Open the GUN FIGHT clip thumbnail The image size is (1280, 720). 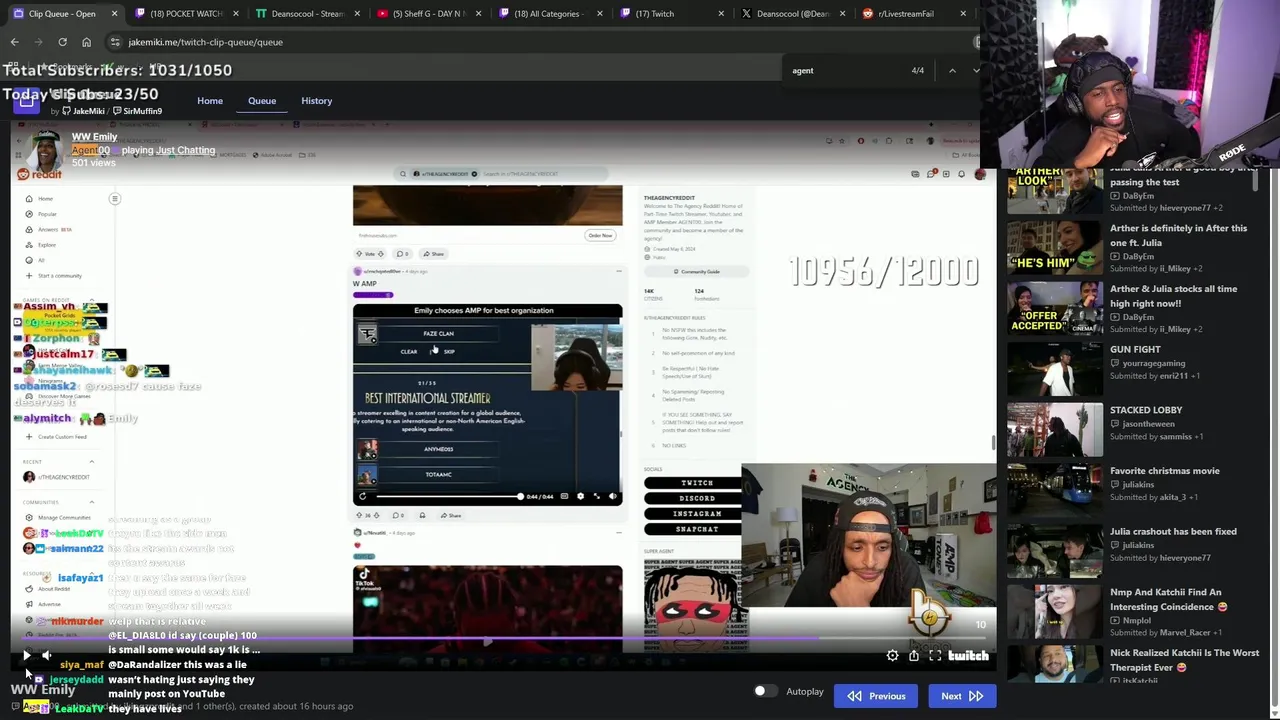click(1055, 369)
